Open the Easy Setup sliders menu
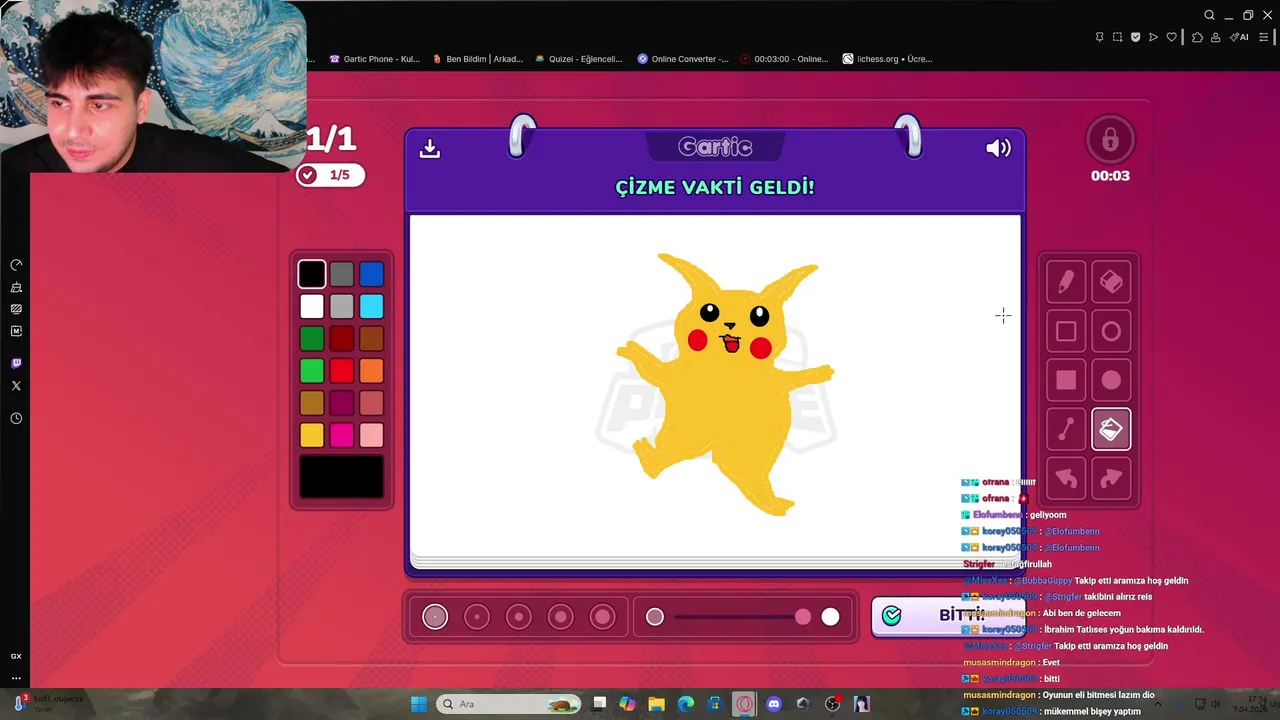Viewport: 1280px width, 720px height. click(1264, 37)
